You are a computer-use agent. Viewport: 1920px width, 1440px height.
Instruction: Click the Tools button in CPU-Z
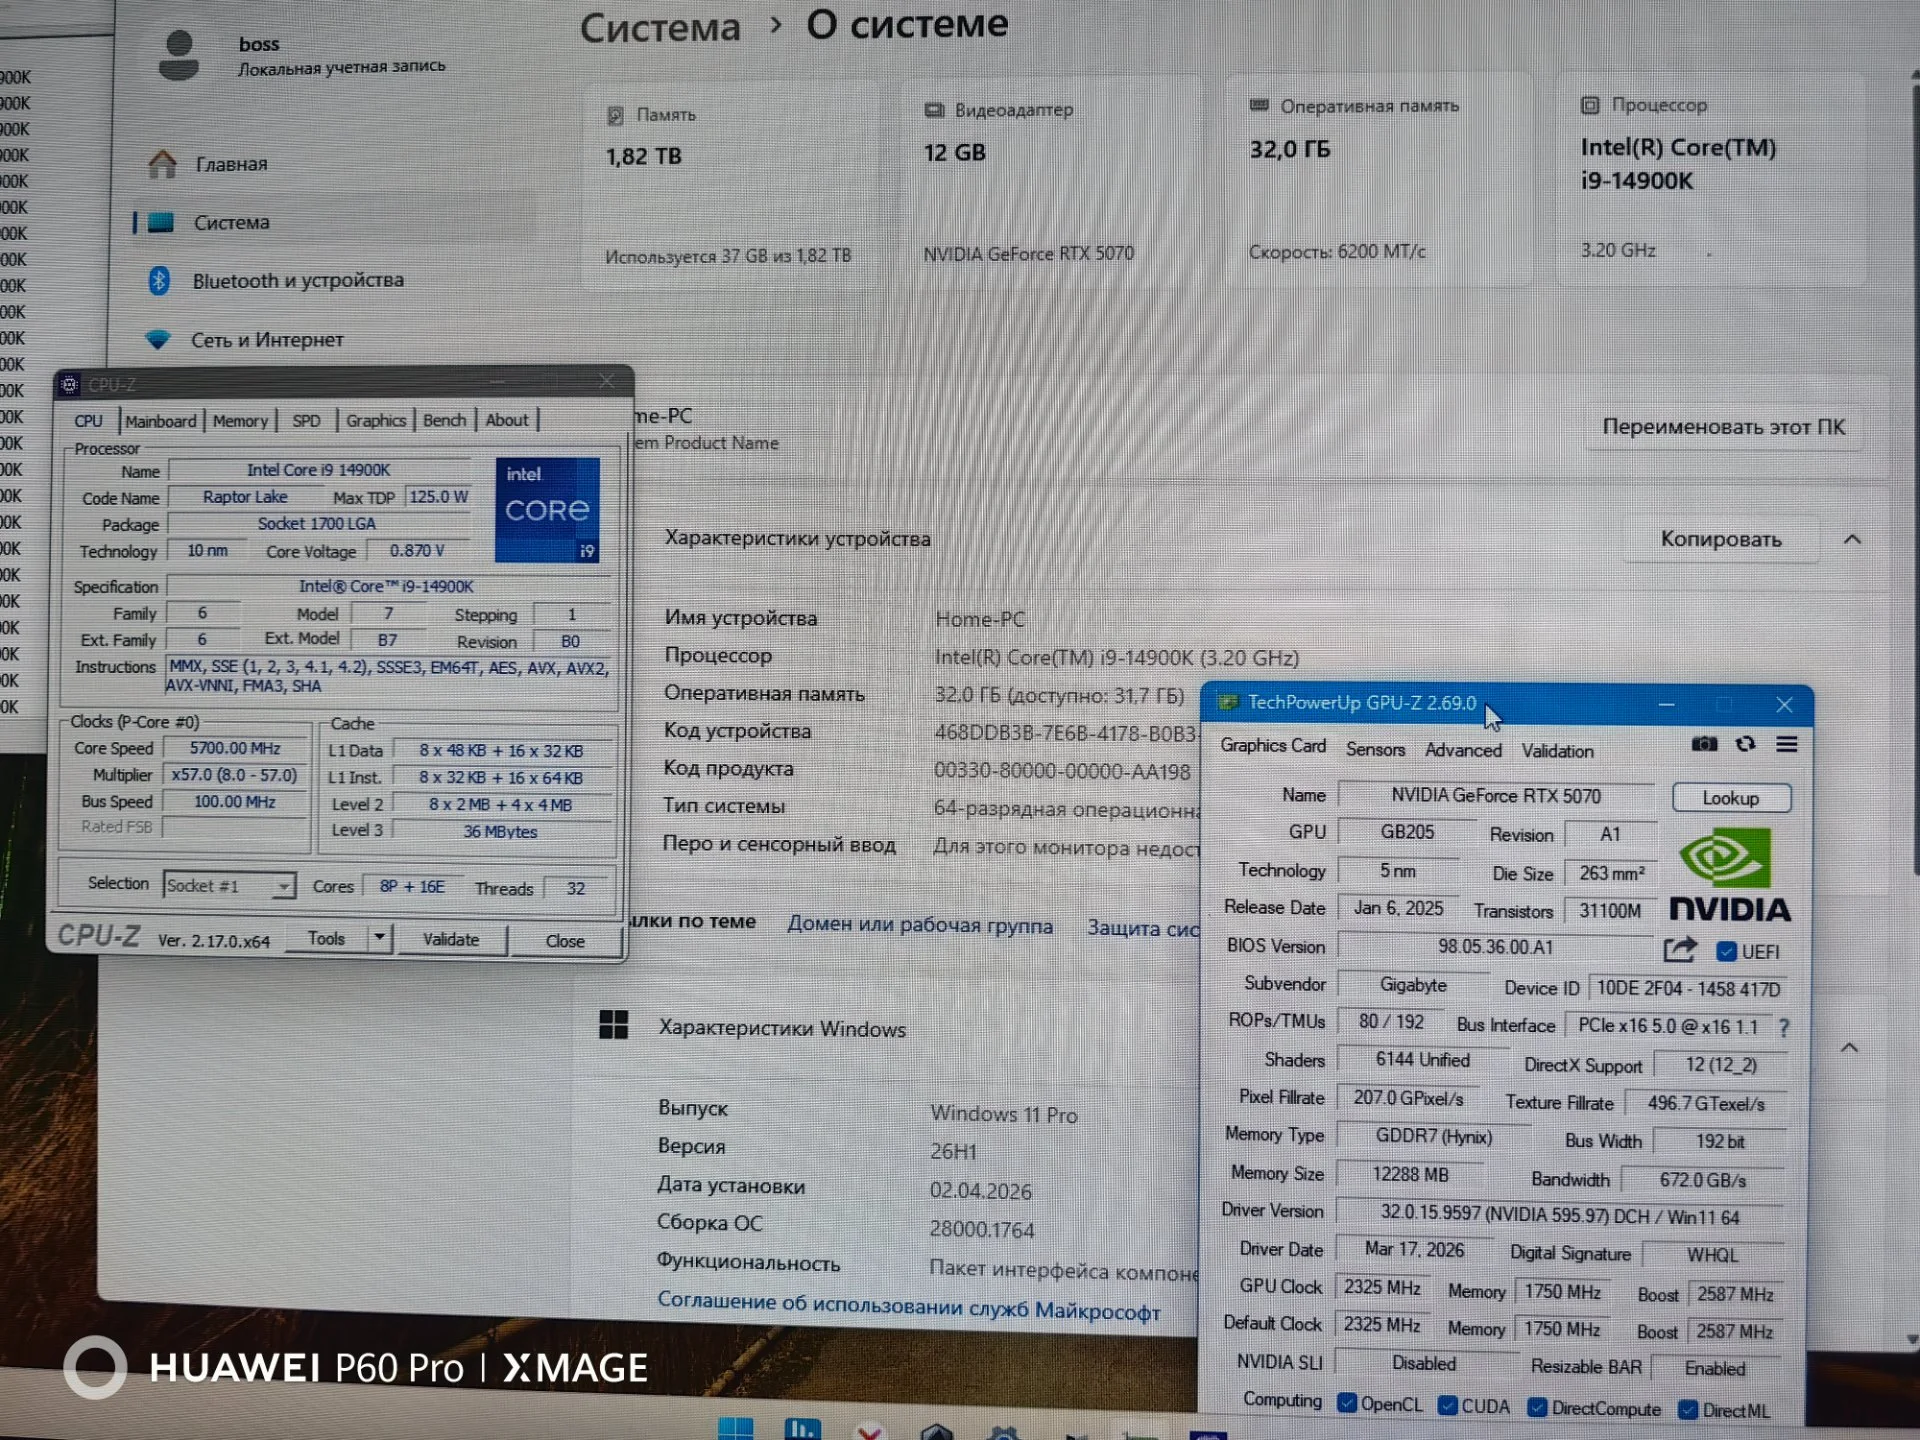tap(326, 938)
